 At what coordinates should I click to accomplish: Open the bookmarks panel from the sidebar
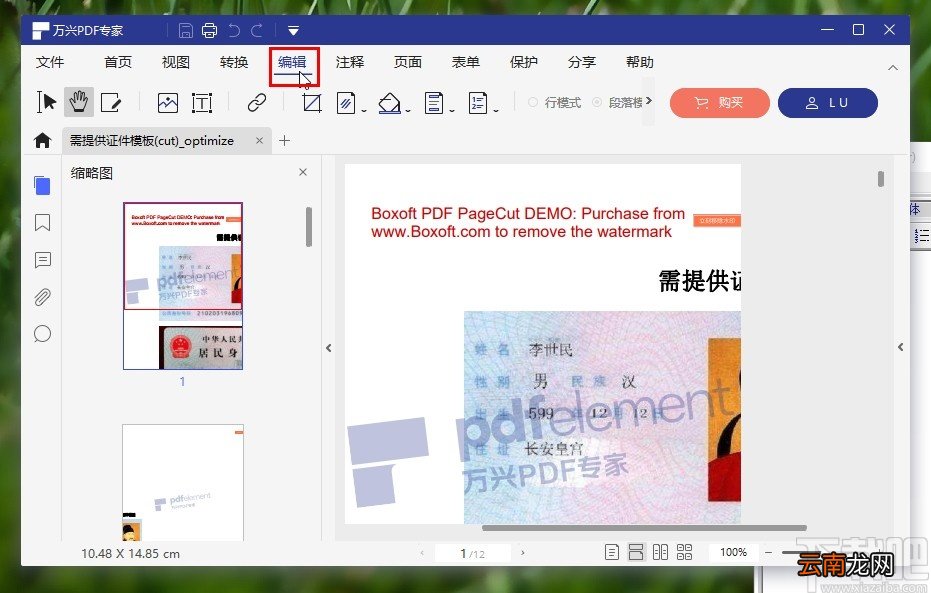[42, 223]
